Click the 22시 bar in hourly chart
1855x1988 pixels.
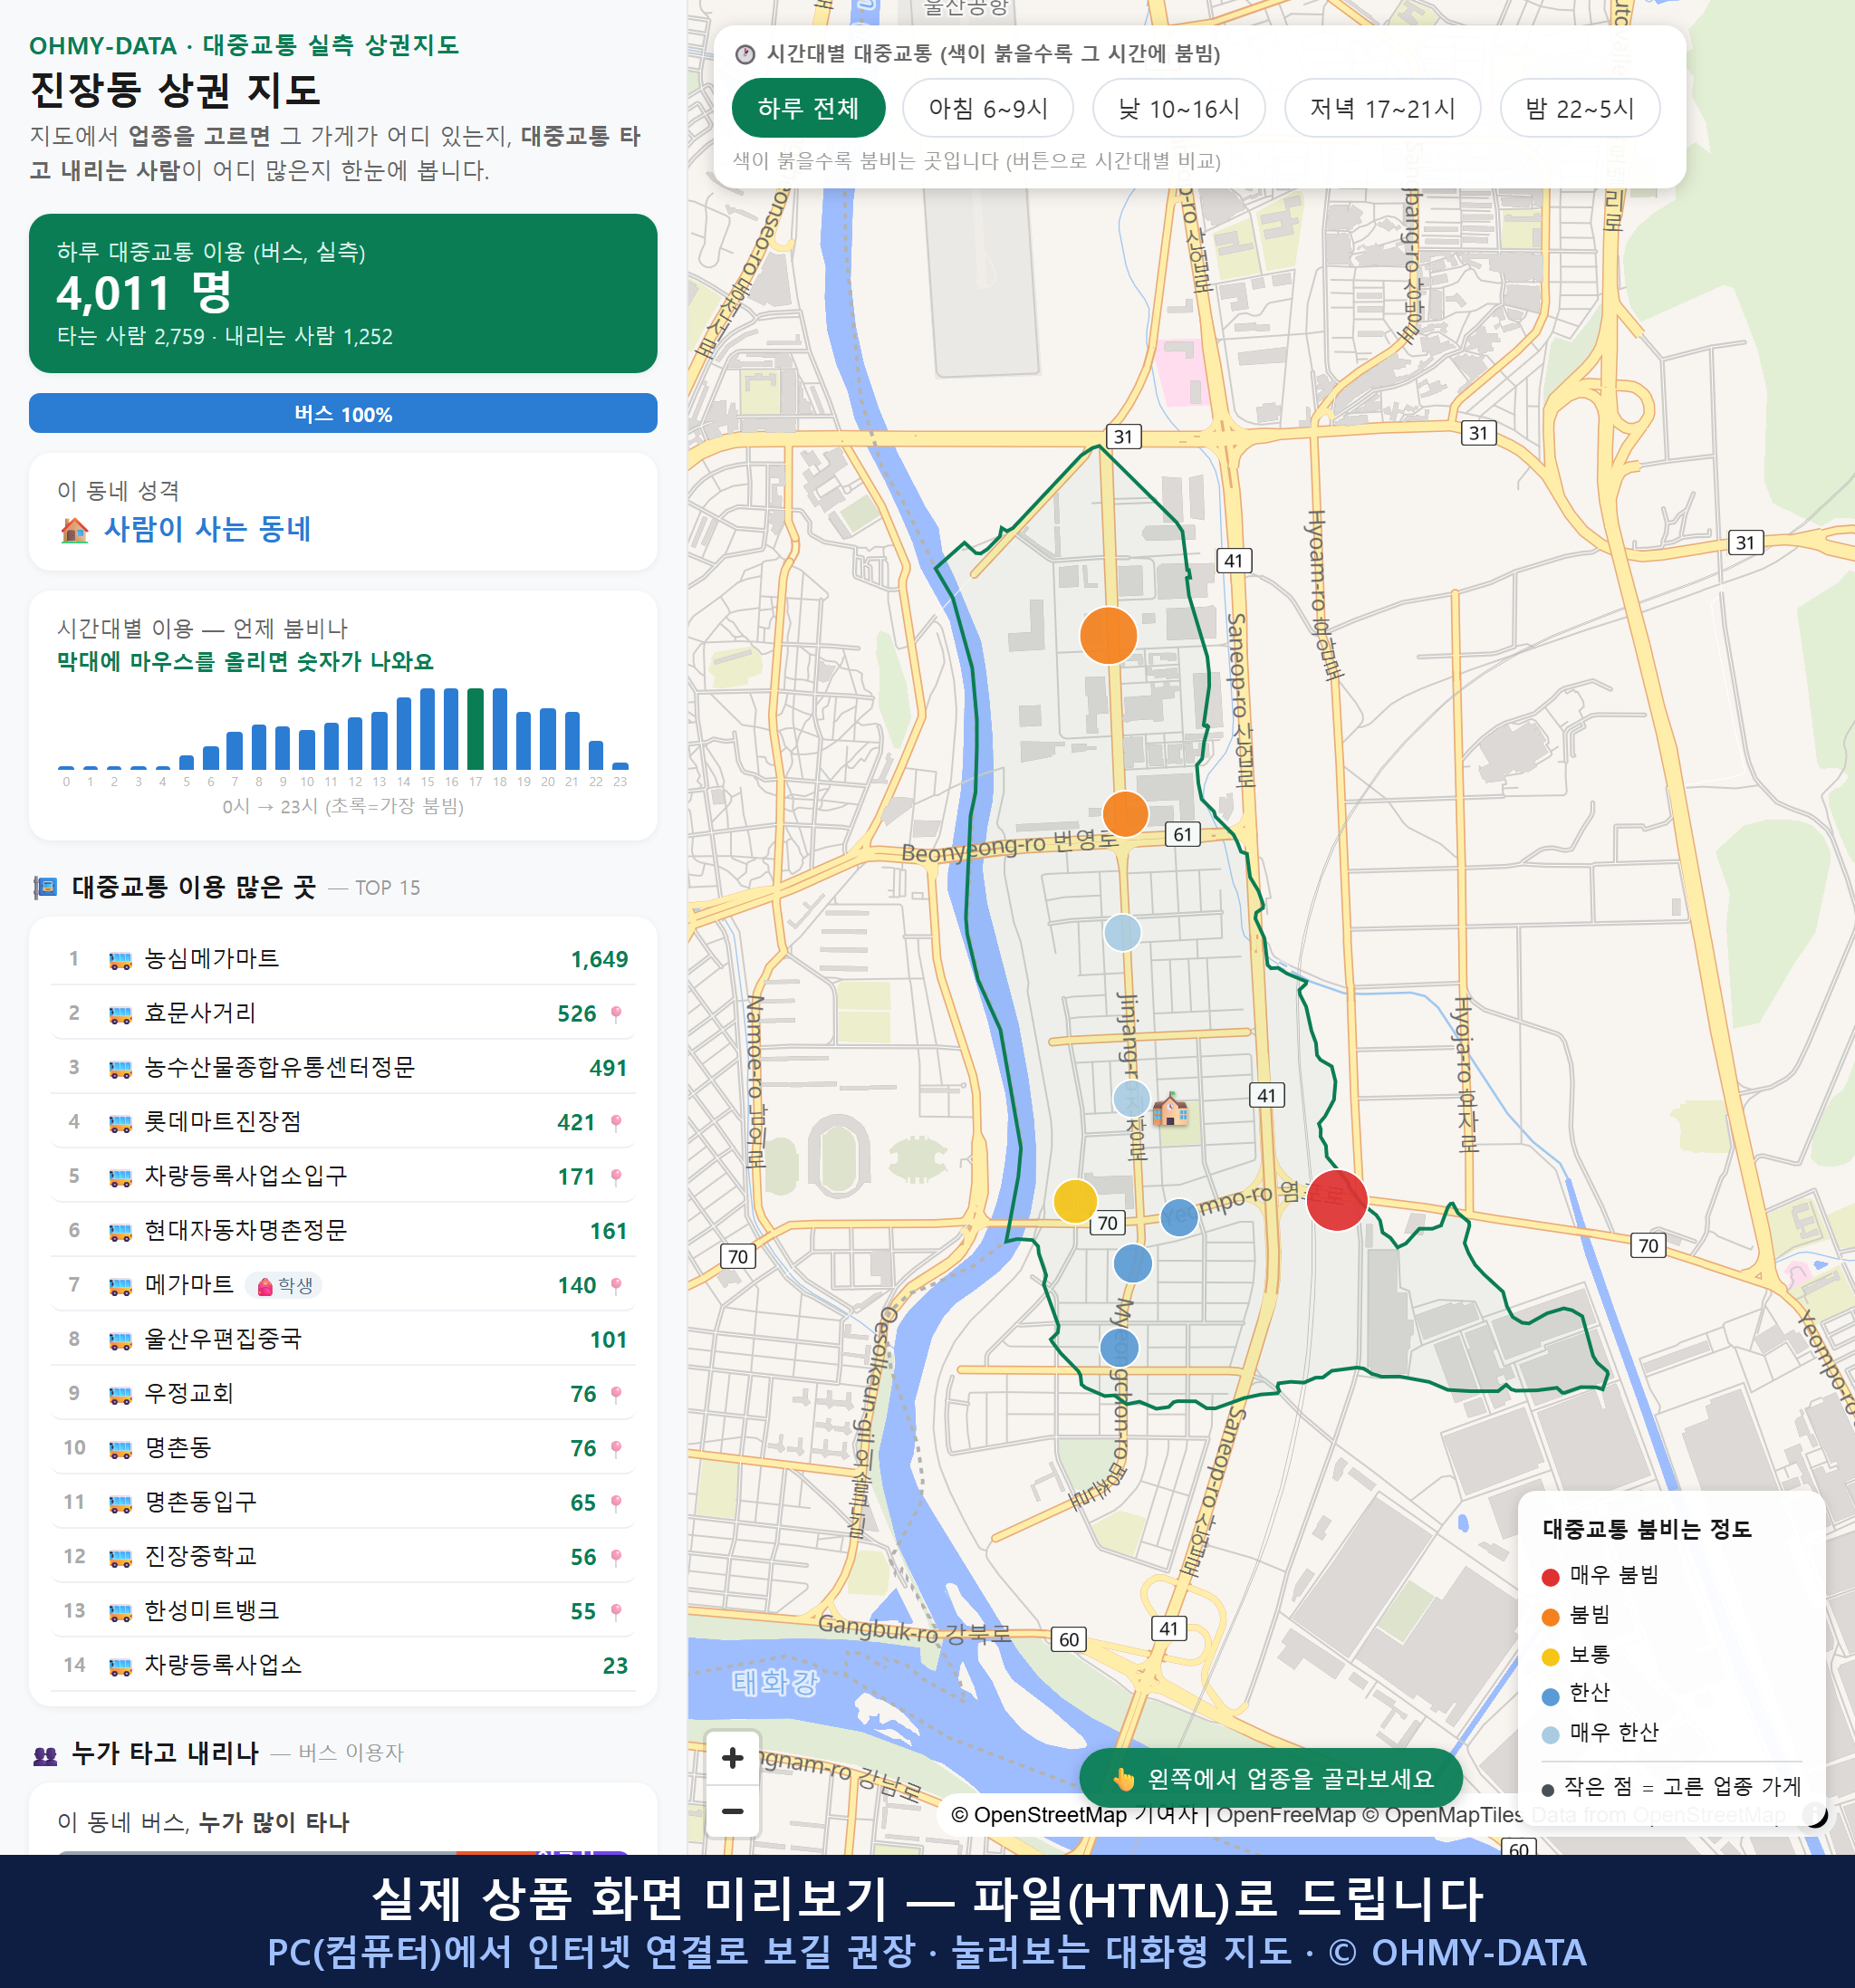596,755
